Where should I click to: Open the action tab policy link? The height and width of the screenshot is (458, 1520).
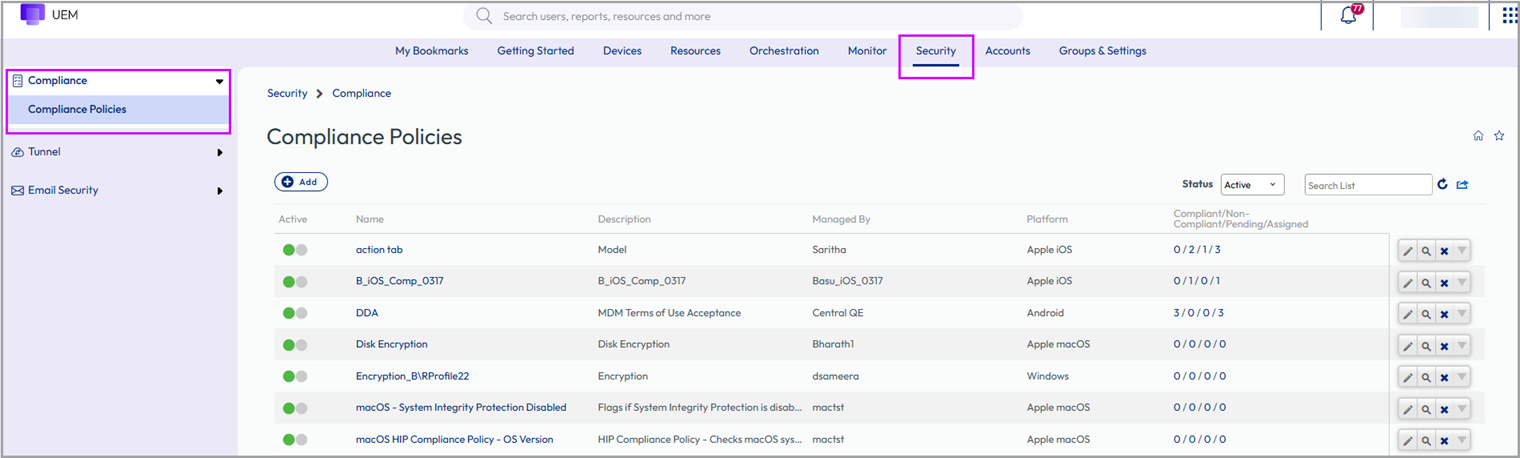pos(379,249)
